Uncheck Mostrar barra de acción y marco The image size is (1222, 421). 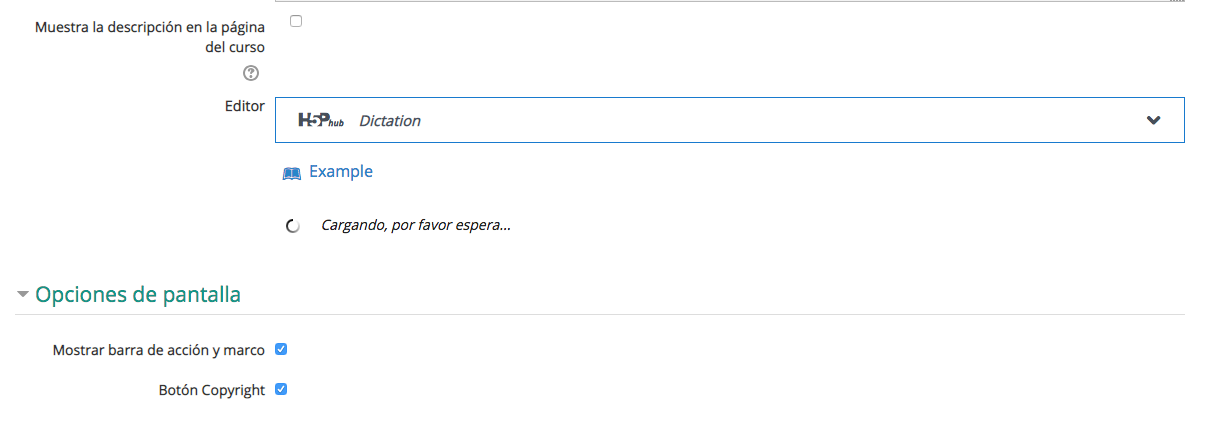pyautogui.click(x=281, y=350)
